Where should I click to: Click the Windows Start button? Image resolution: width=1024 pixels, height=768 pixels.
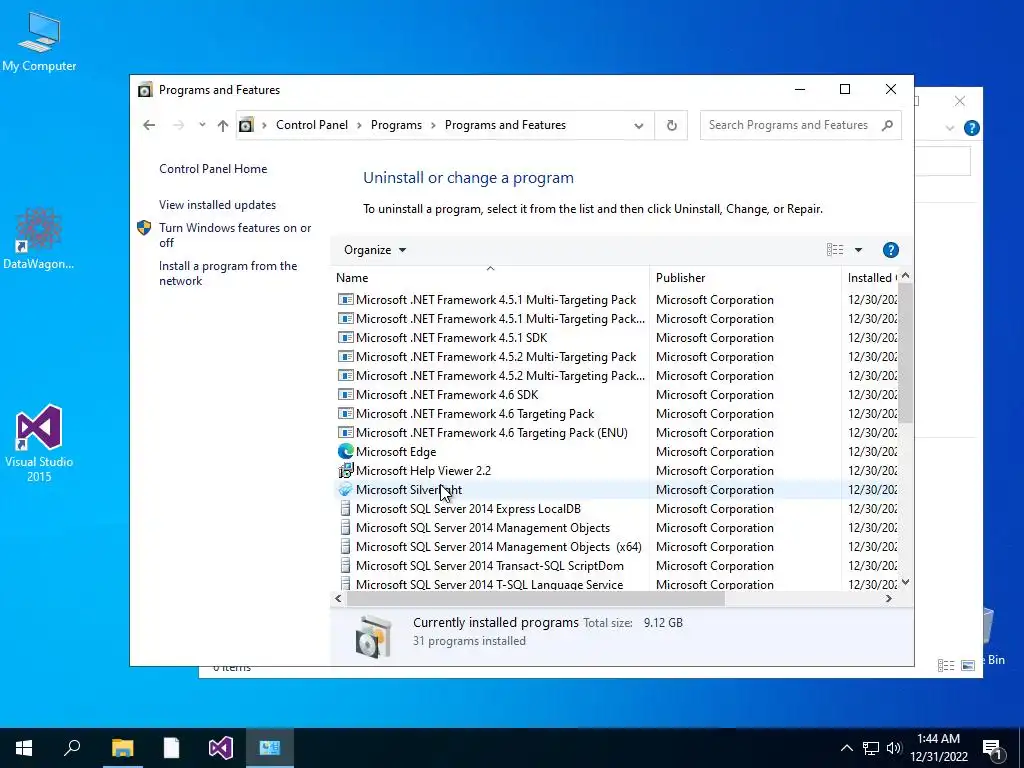click(24, 748)
